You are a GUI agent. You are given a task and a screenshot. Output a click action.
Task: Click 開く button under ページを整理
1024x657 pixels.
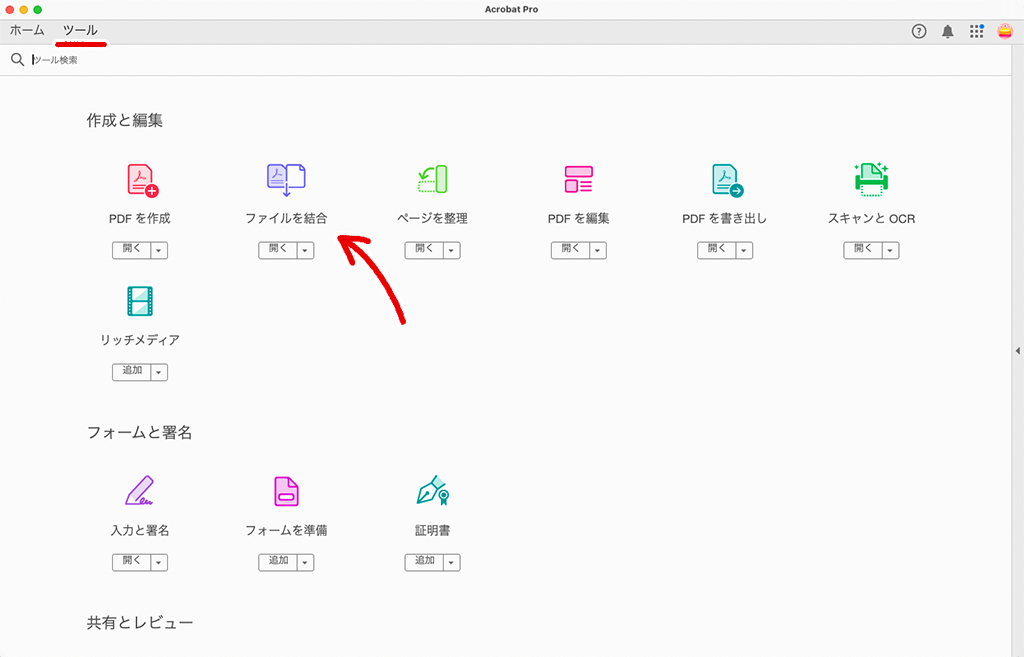tap(424, 250)
